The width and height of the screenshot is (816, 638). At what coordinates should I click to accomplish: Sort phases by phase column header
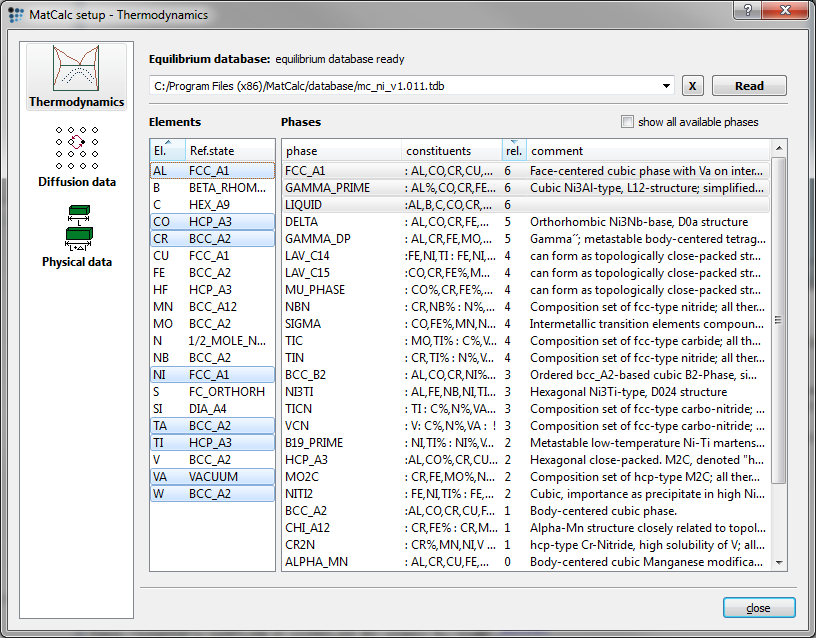coord(342,150)
